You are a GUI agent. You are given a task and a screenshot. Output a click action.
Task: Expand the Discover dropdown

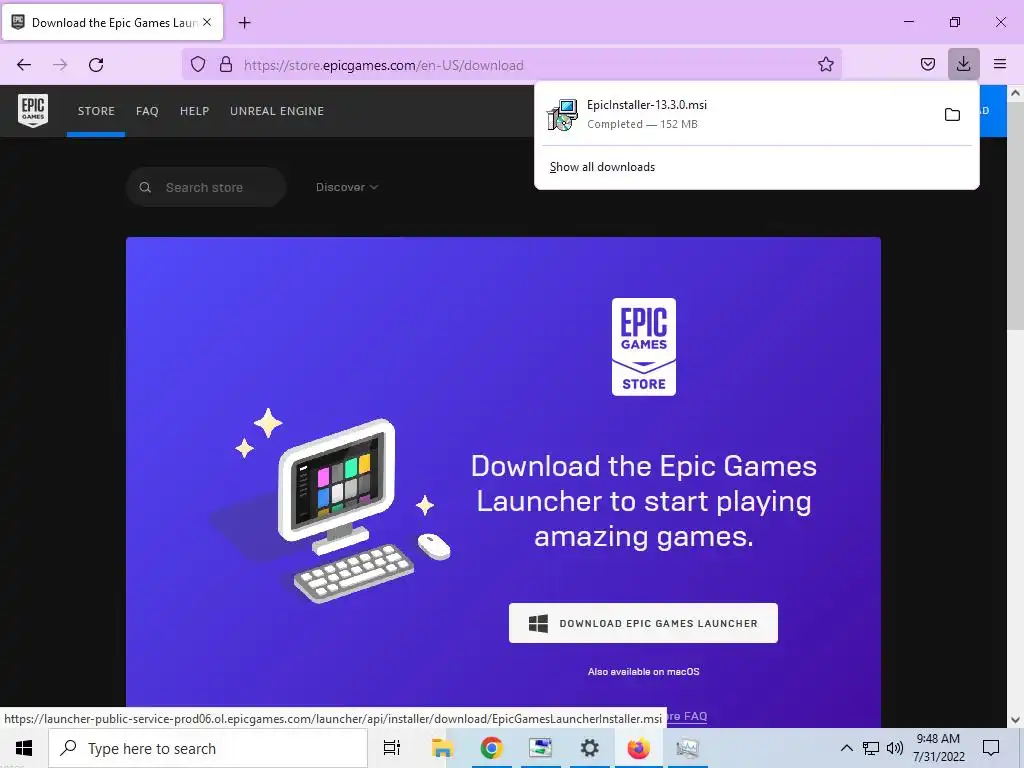click(347, 187)
